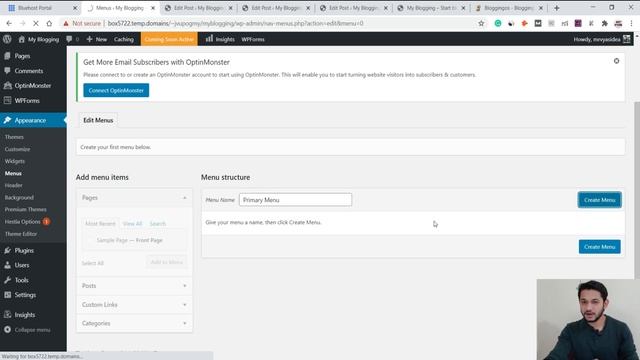Go to Customize submenu

point(18,149)
